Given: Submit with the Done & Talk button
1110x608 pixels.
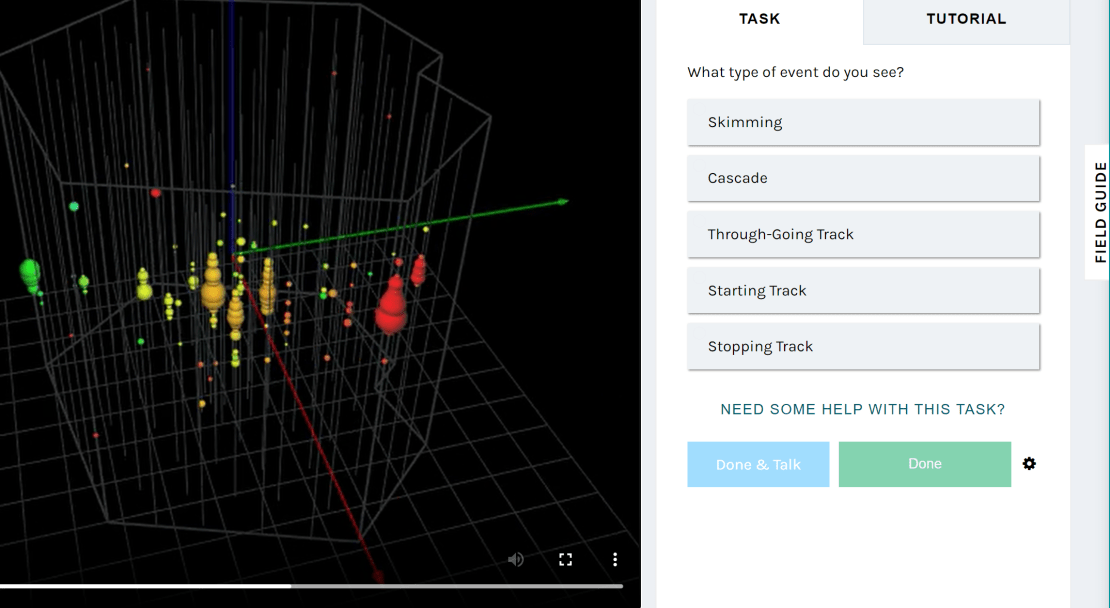Looking at the screenshot, I should point(758,464).
